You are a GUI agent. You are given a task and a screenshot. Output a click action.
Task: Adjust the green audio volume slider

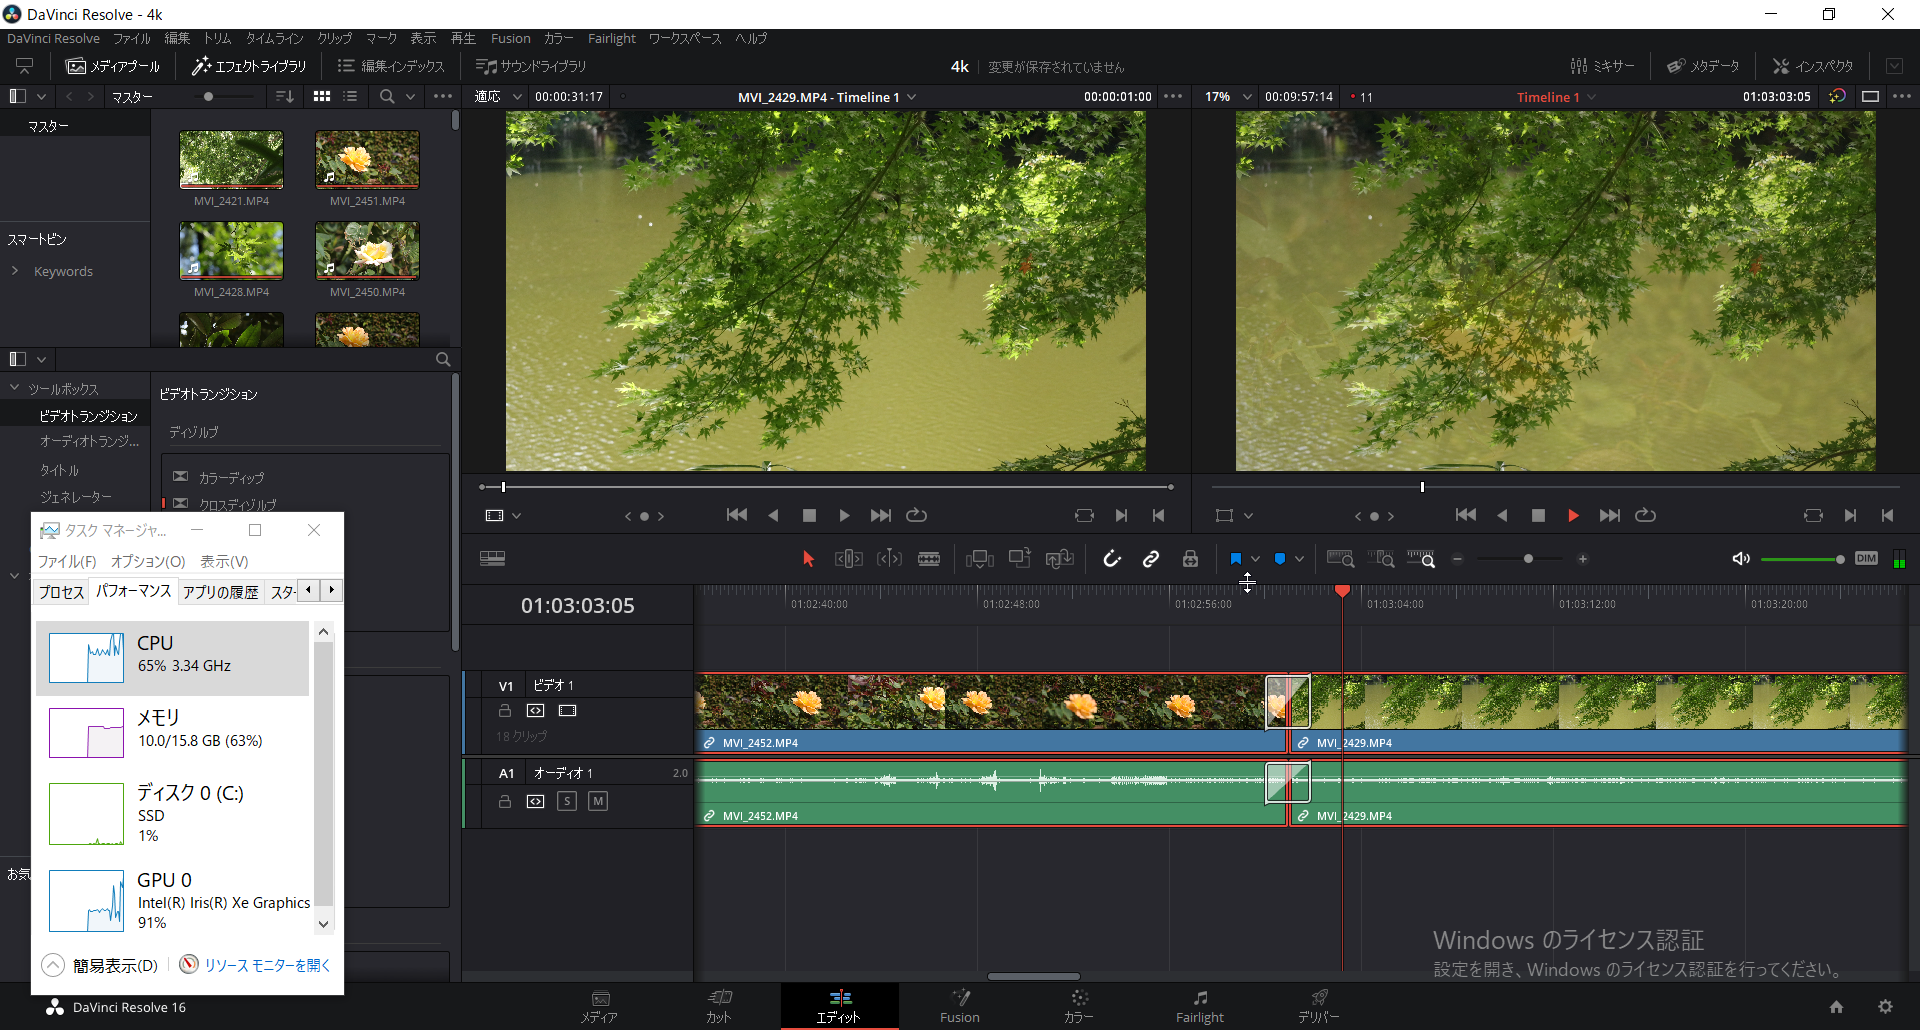pos(1800,559)
